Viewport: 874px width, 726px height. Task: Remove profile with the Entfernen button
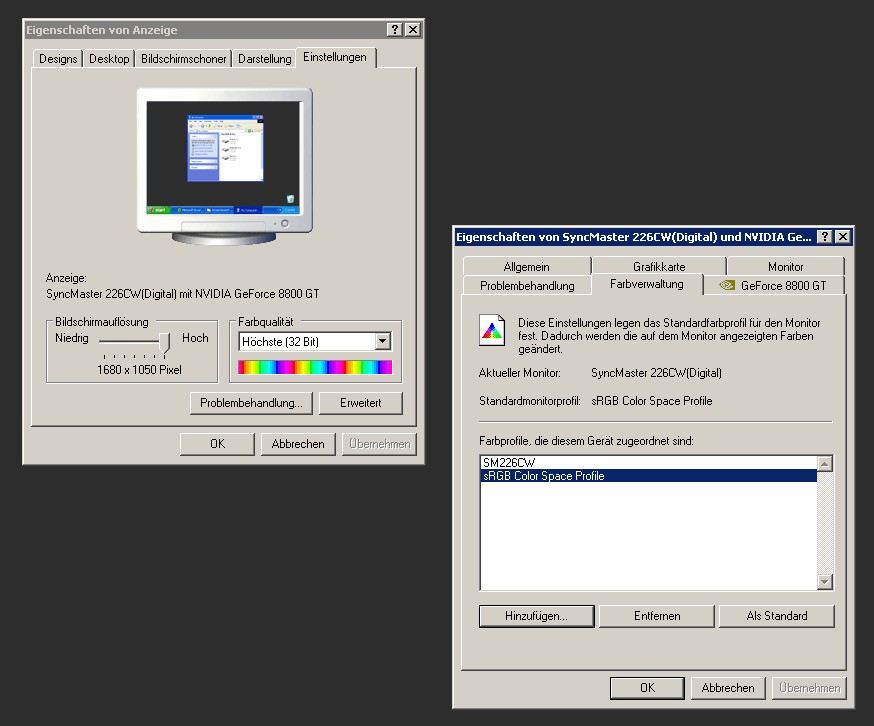click(x=656, y=616)
